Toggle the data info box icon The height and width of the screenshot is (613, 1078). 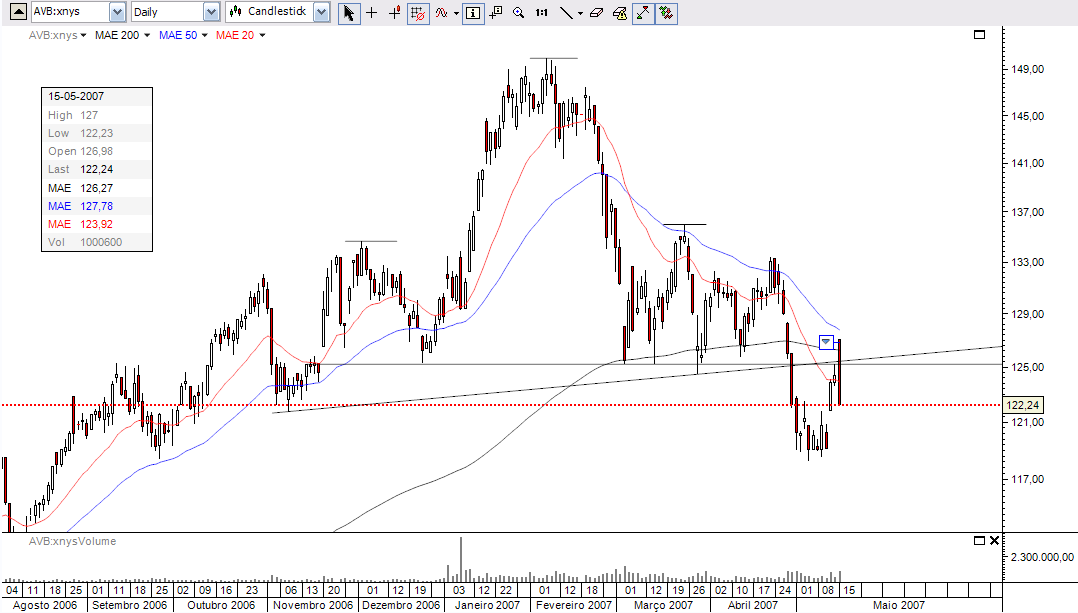473,12
